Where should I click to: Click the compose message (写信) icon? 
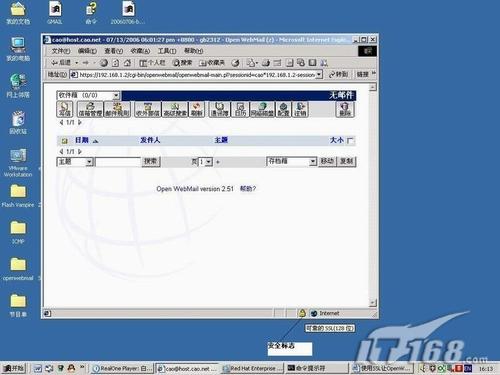65,109
